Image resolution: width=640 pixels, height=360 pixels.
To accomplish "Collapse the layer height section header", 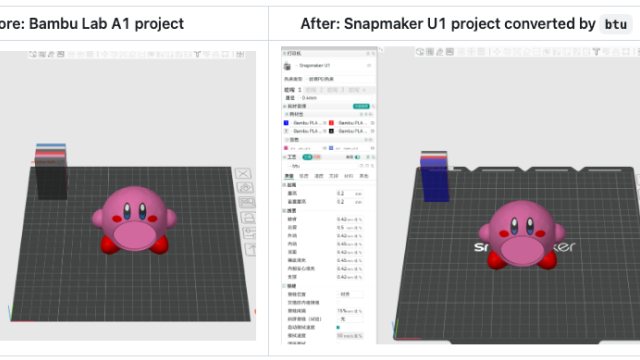I will [x=290, y=185].
